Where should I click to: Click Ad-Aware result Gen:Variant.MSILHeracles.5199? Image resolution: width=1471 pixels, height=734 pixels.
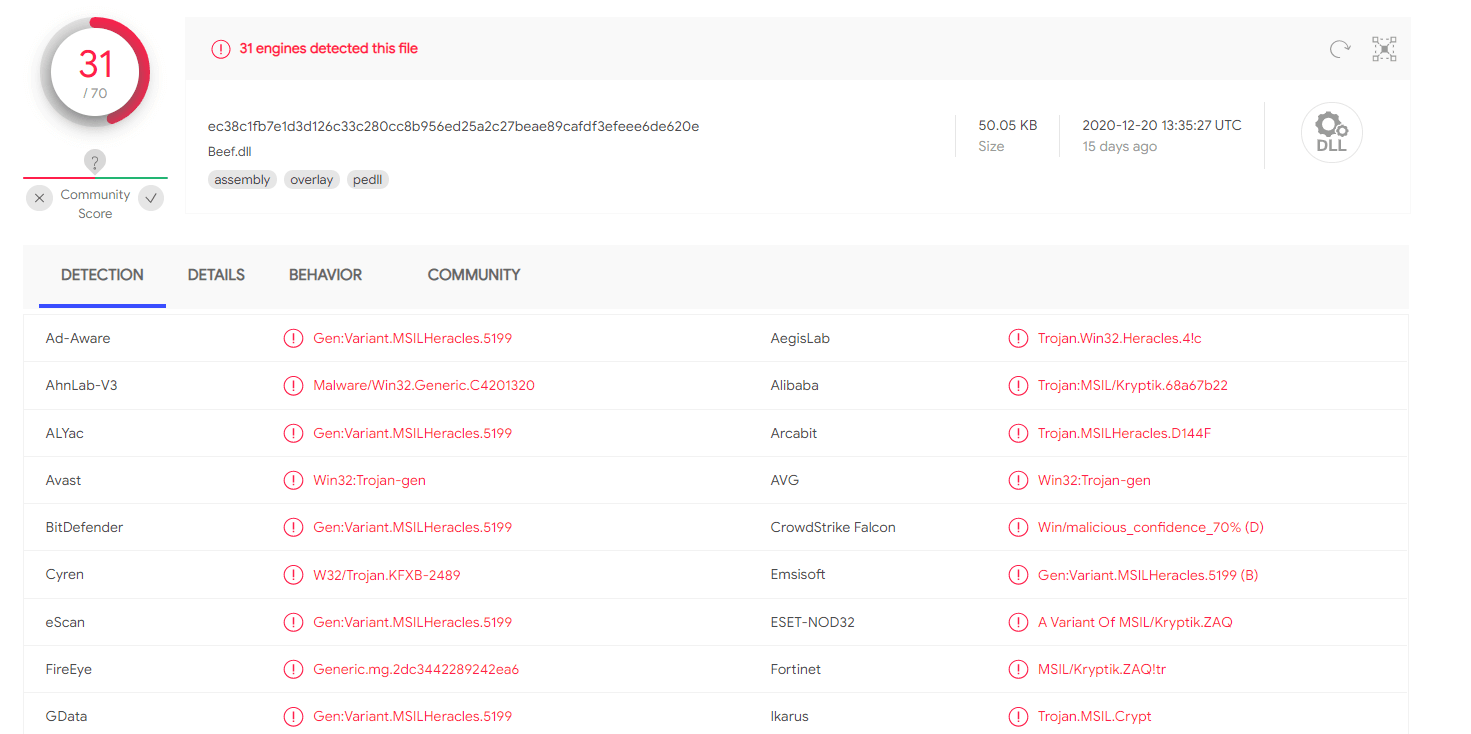click(413, 338)
